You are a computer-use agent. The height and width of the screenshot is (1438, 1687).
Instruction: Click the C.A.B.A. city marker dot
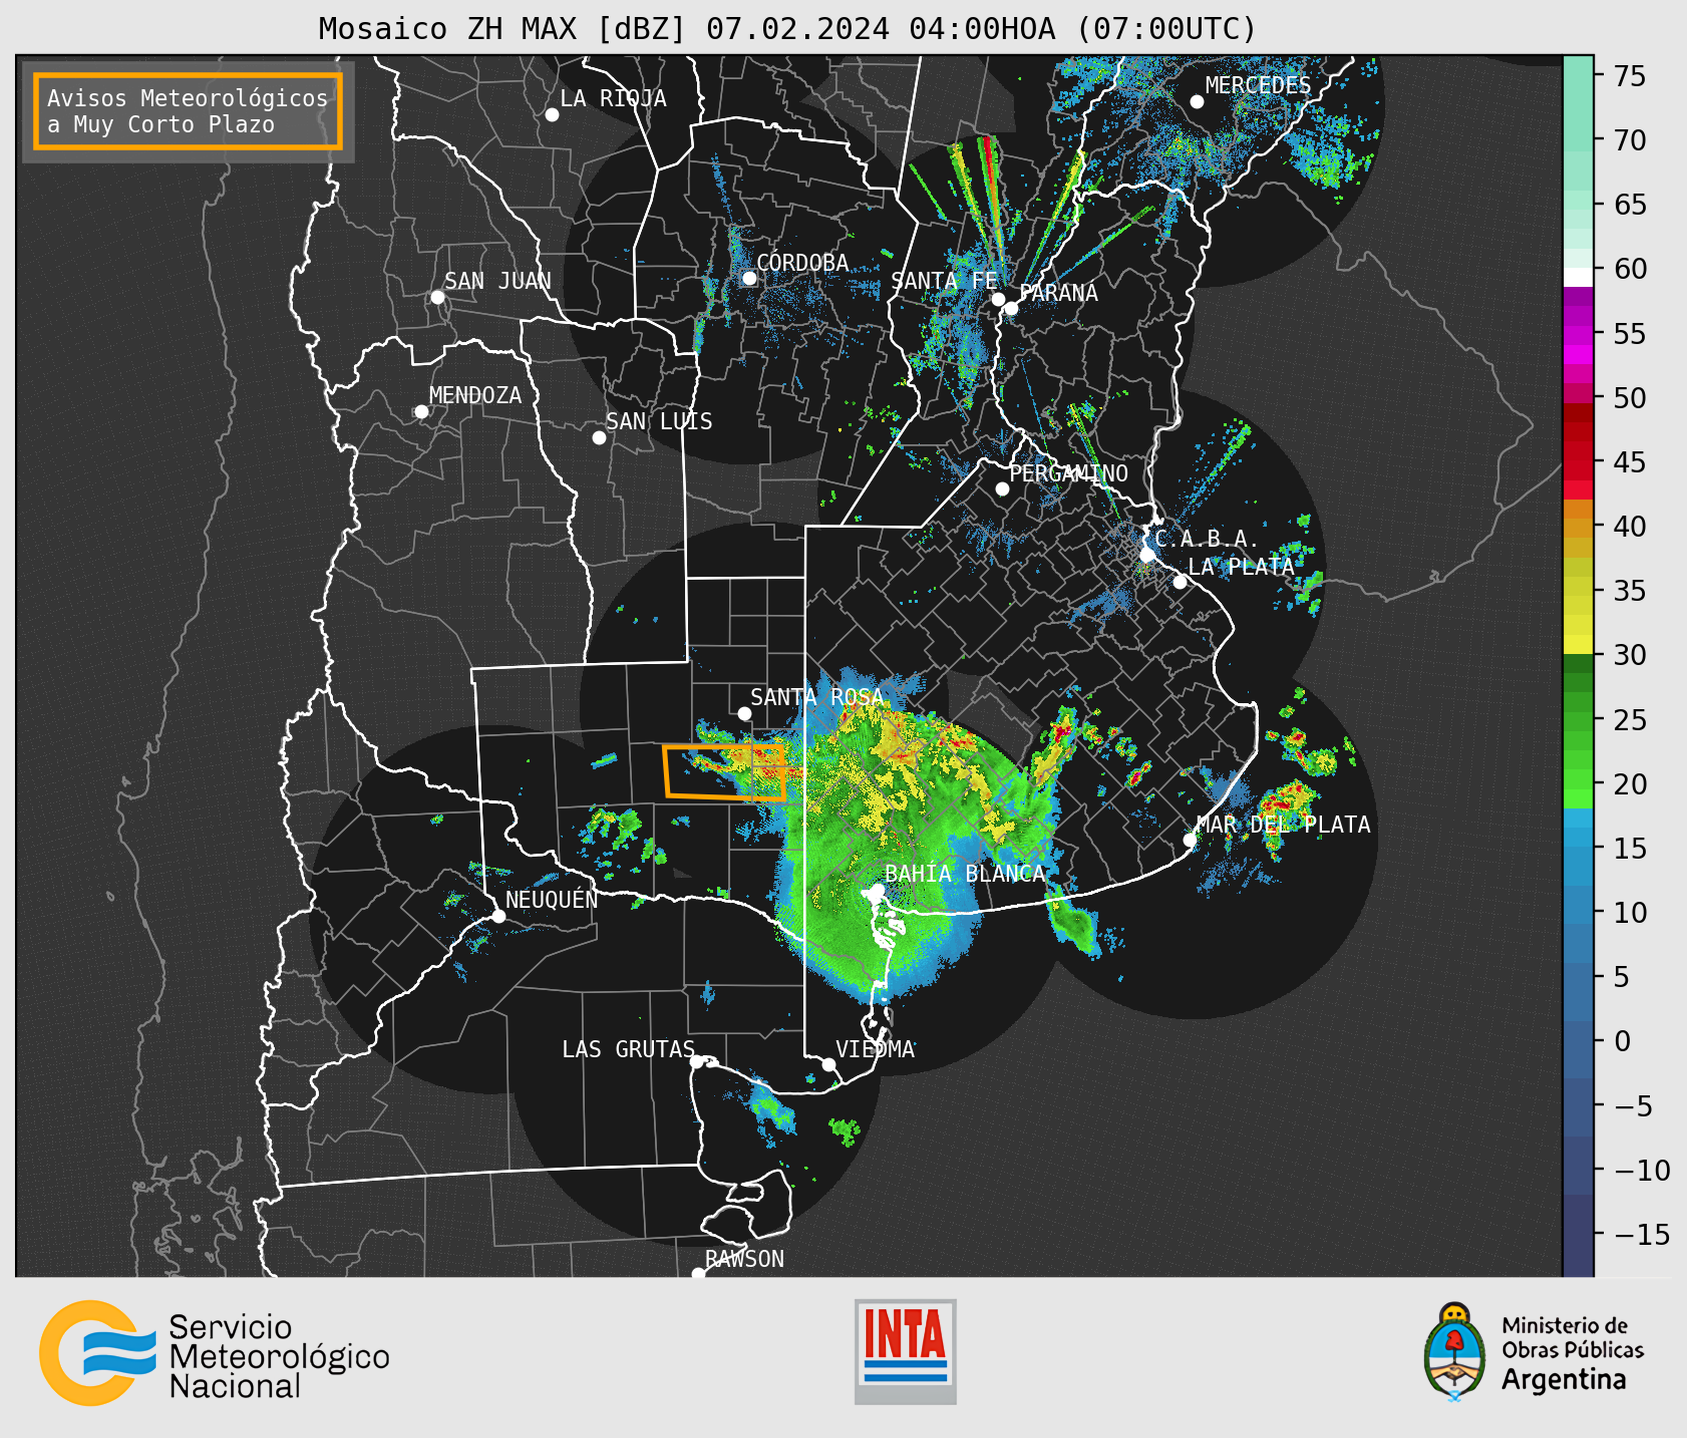pos(1148,554)
